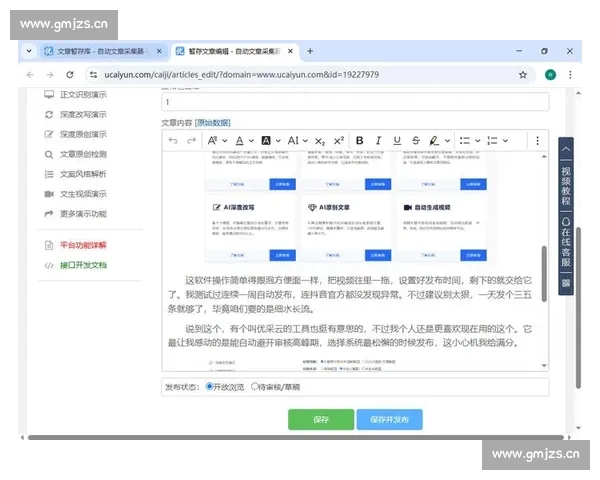Viewport: 600px width, 480px height.
Task: Click the input field containing 1
Action: [x=355, y=102]
